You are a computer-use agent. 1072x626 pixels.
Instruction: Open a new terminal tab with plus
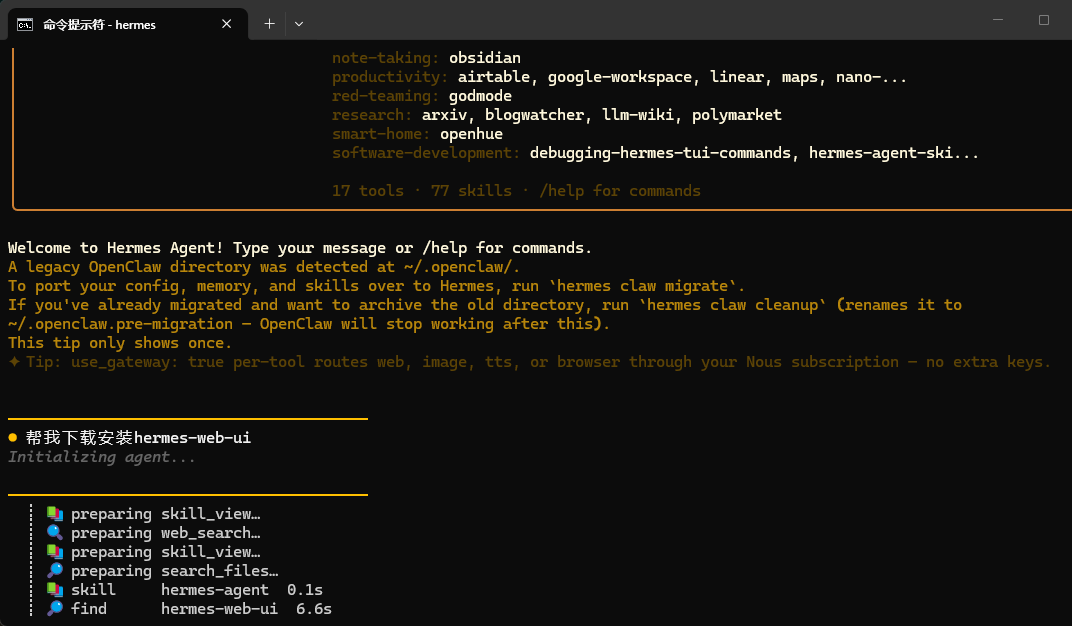click(269, 24)
